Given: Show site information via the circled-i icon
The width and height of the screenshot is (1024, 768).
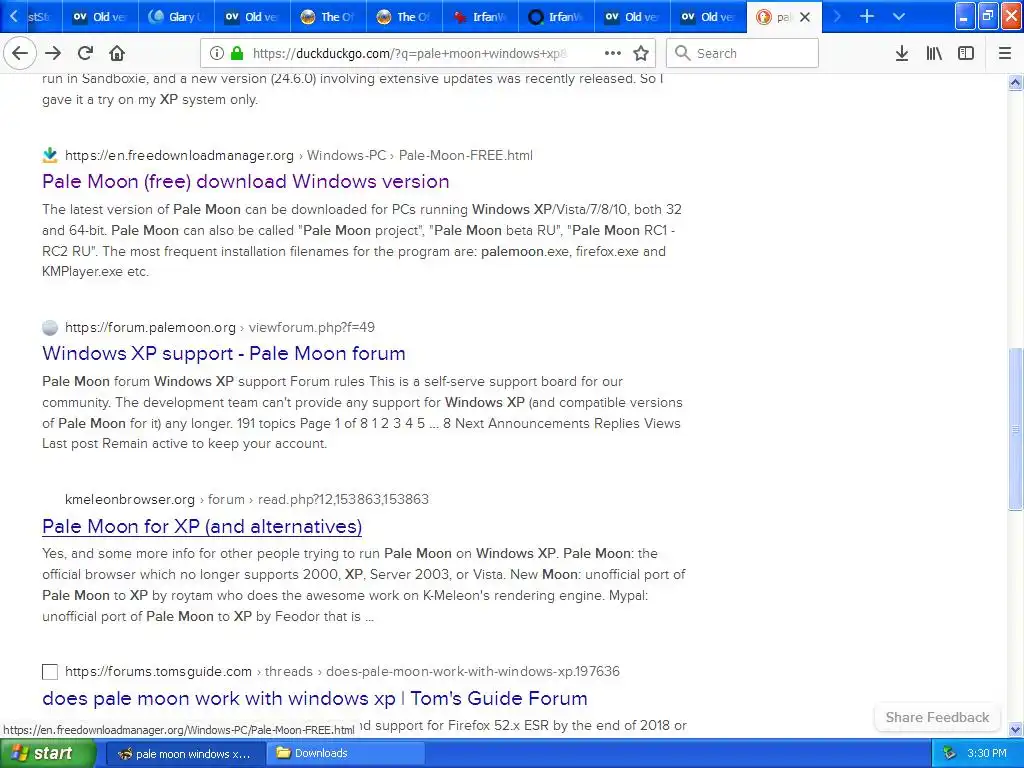Looking at the screenshot, I should click(217, 53).
